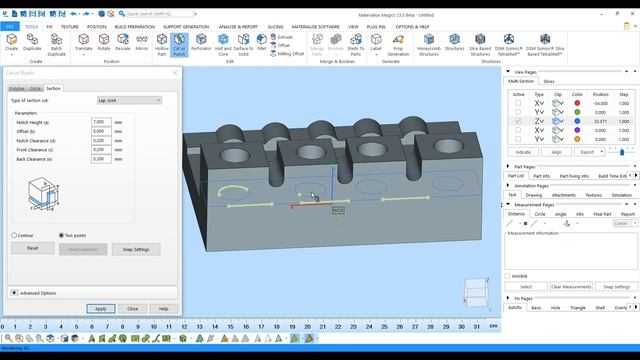
Task: Click the Indicate button
Action: 523,152
